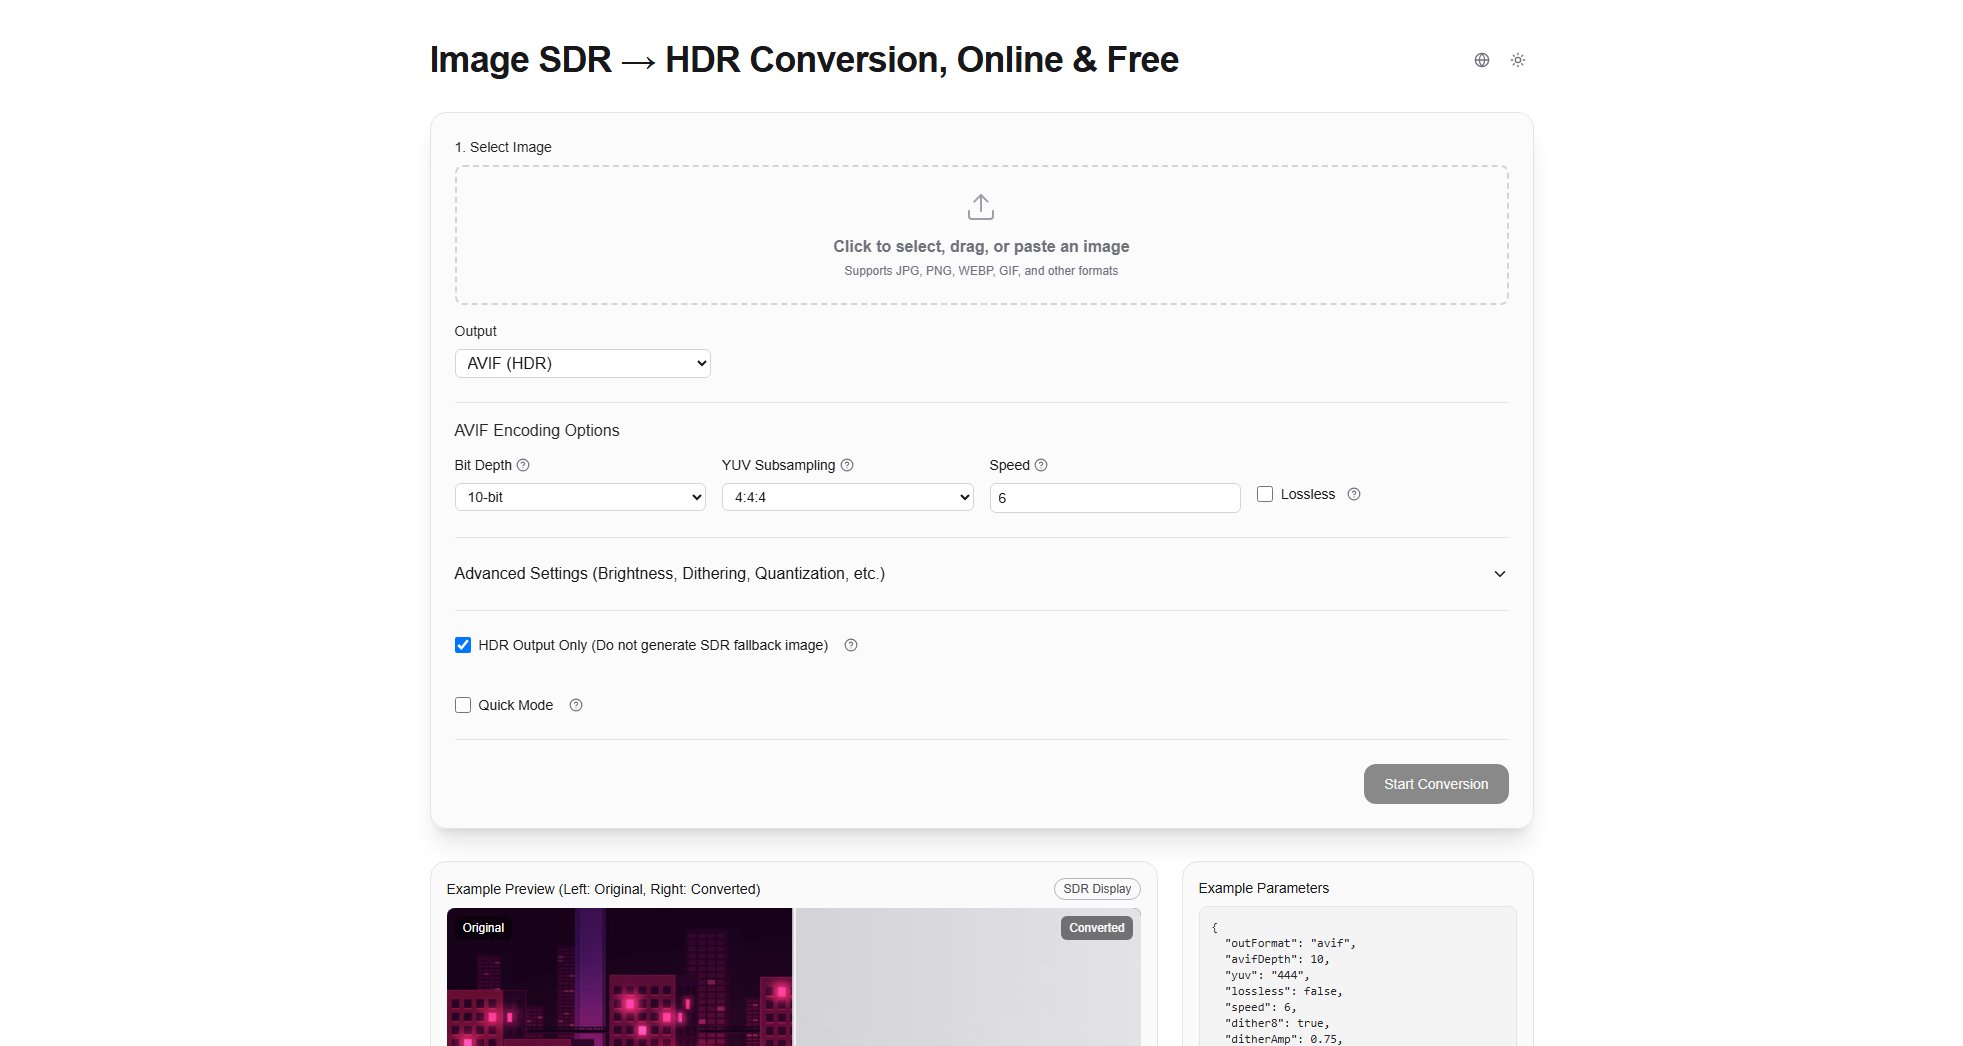
Task: Enable the Quick Mode checkbox
Action: (463, 705)
